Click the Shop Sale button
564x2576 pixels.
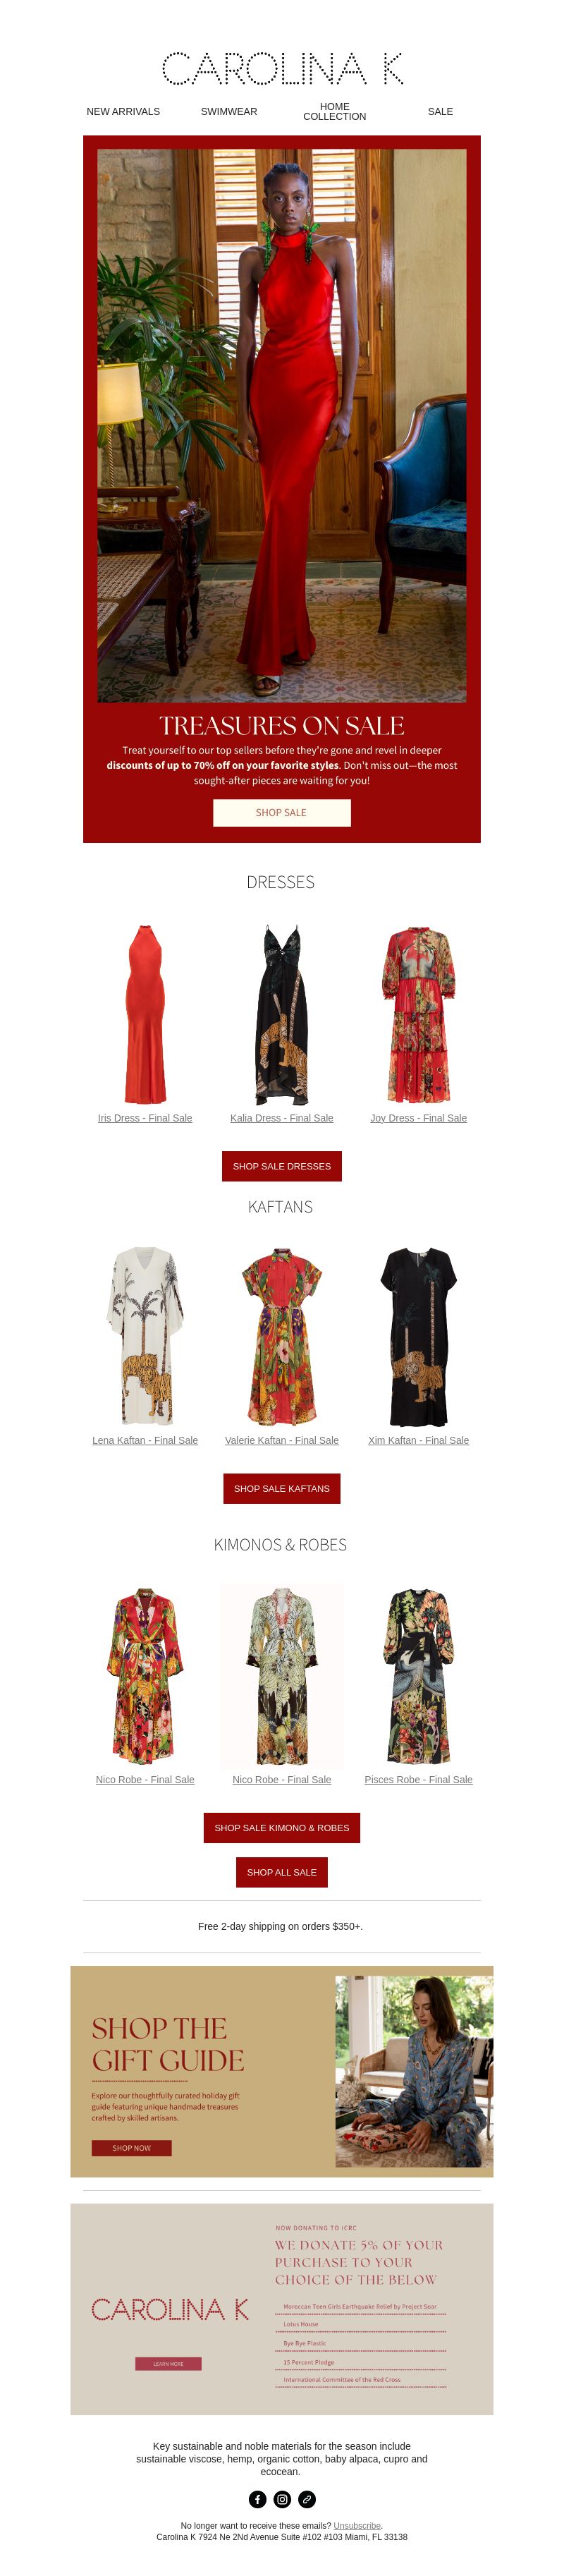coord(282,813)
